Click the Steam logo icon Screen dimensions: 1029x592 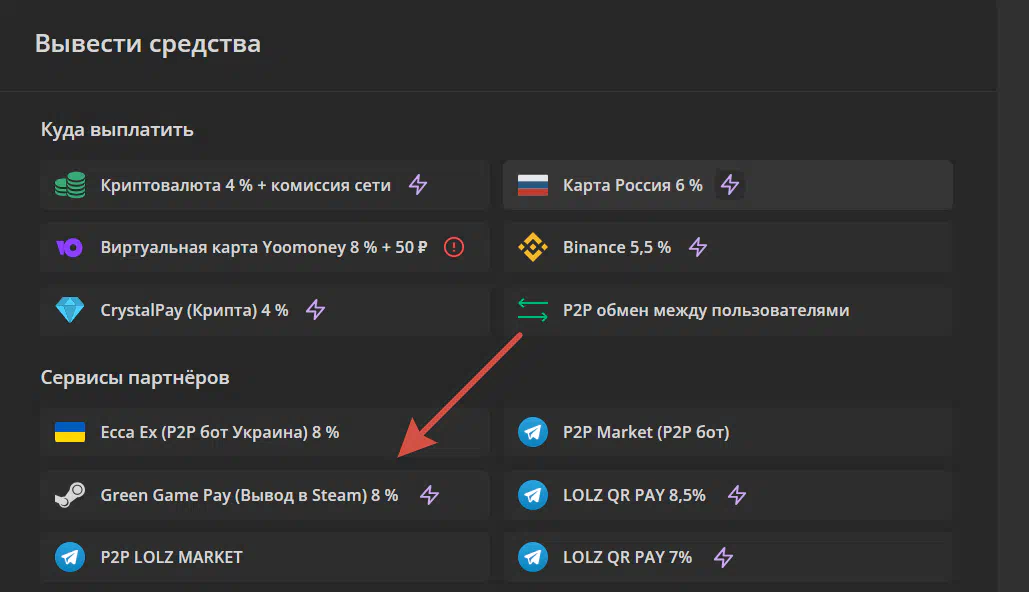point(70,495)
